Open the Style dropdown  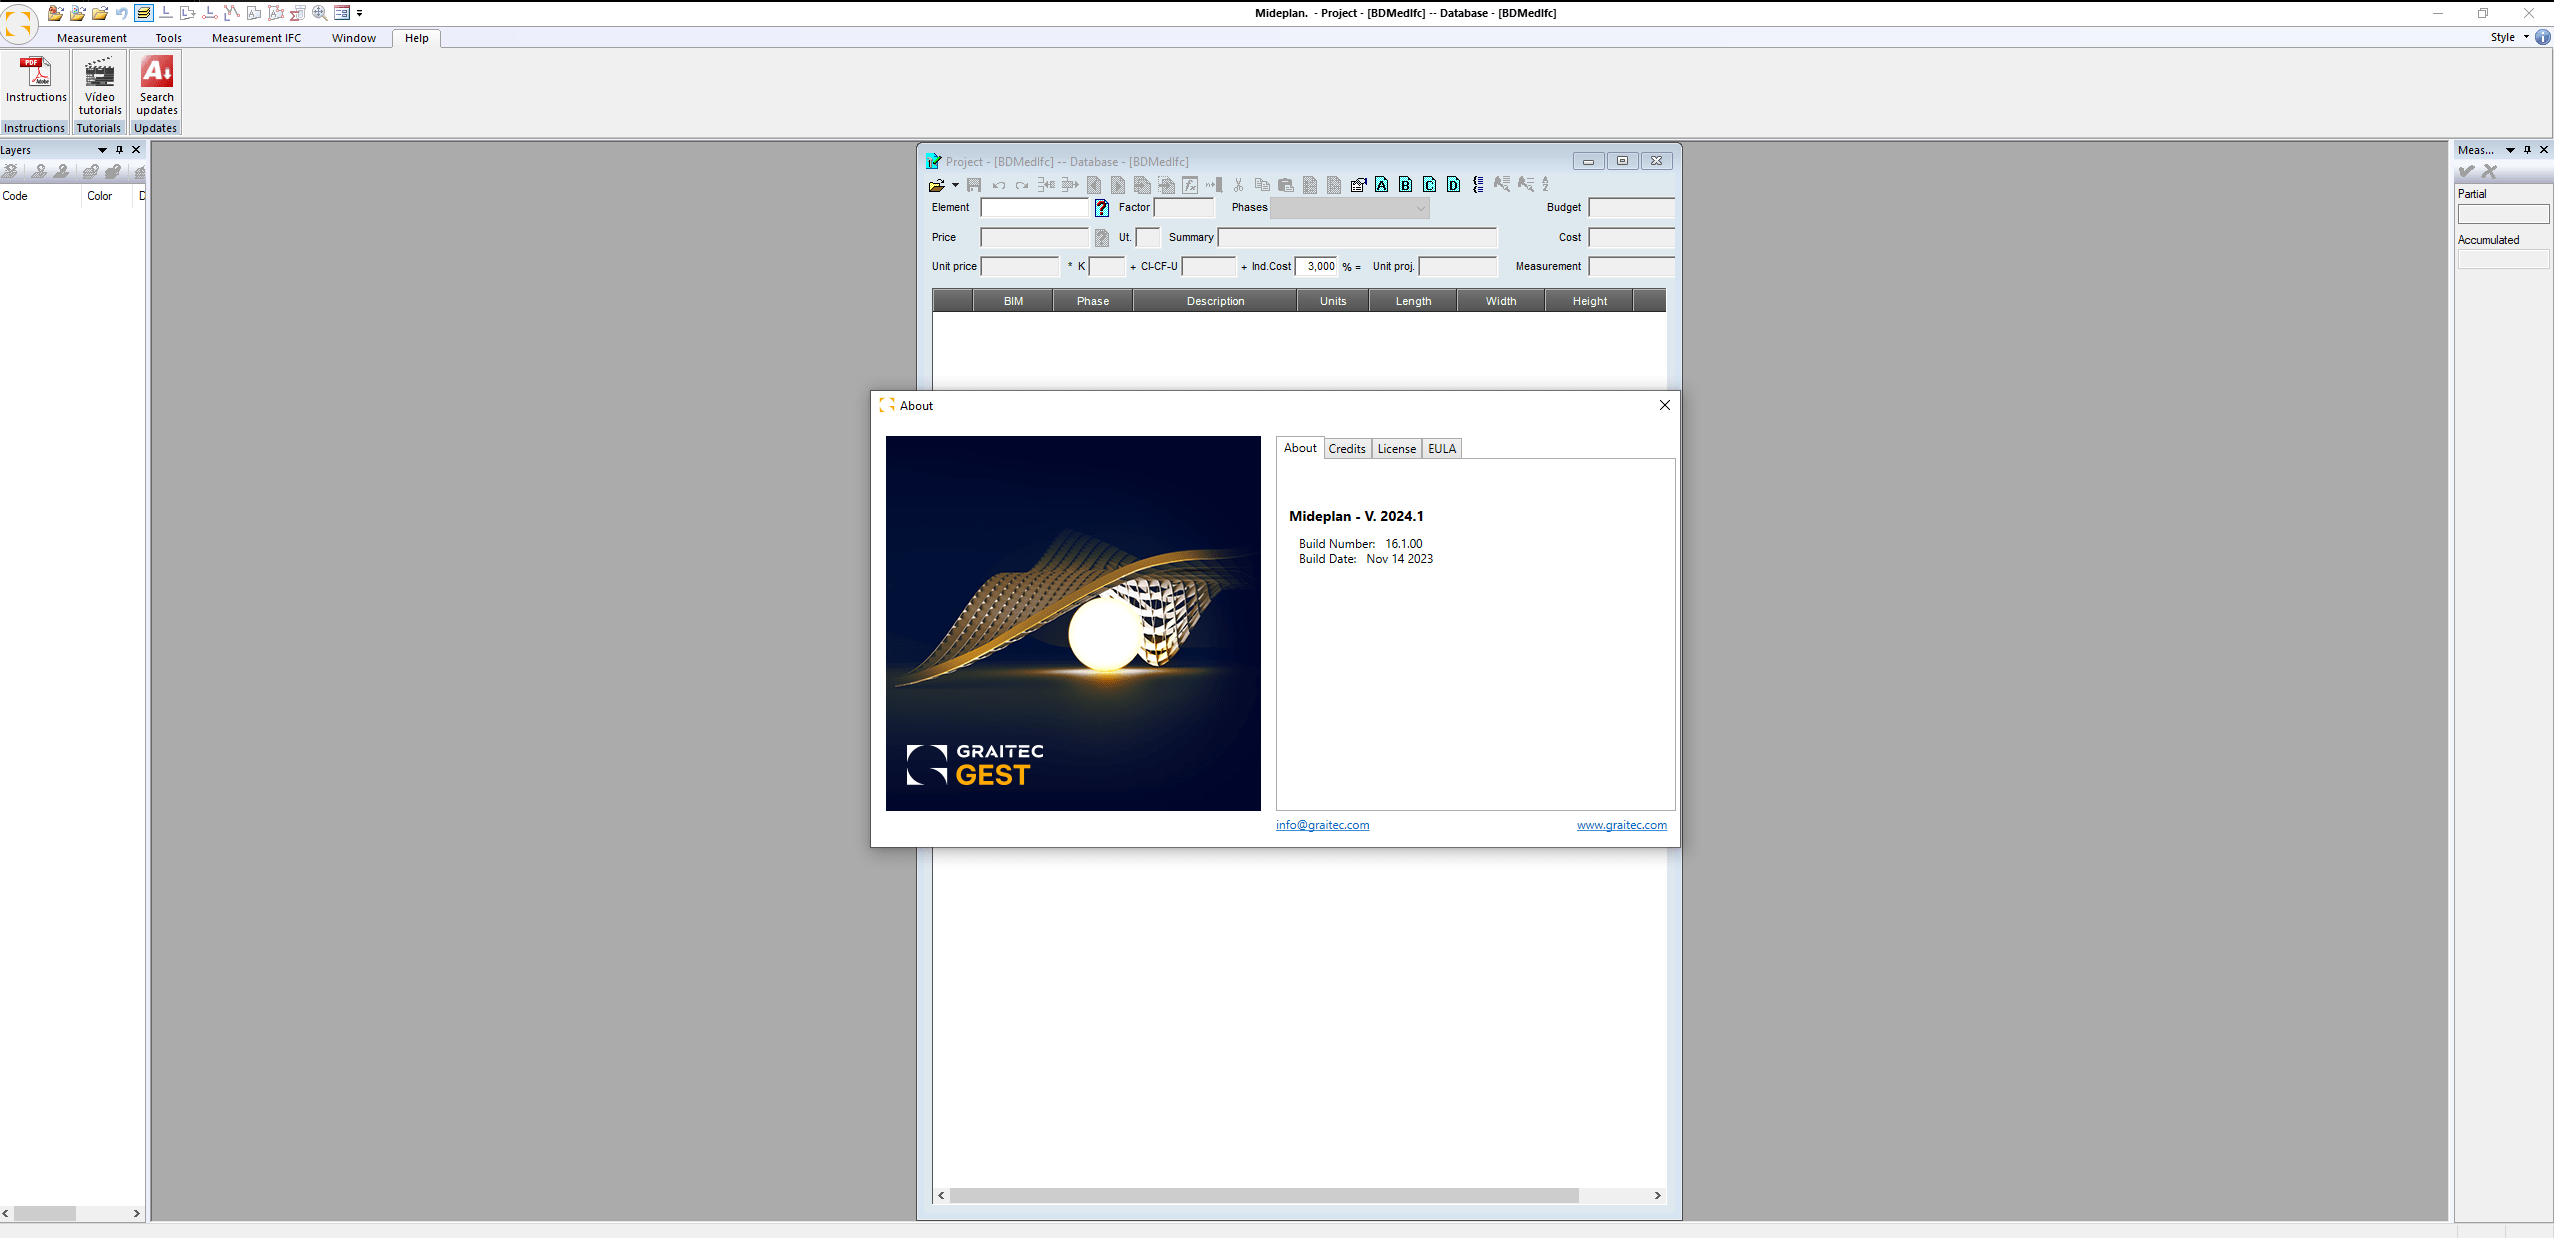coord(2509,37)
